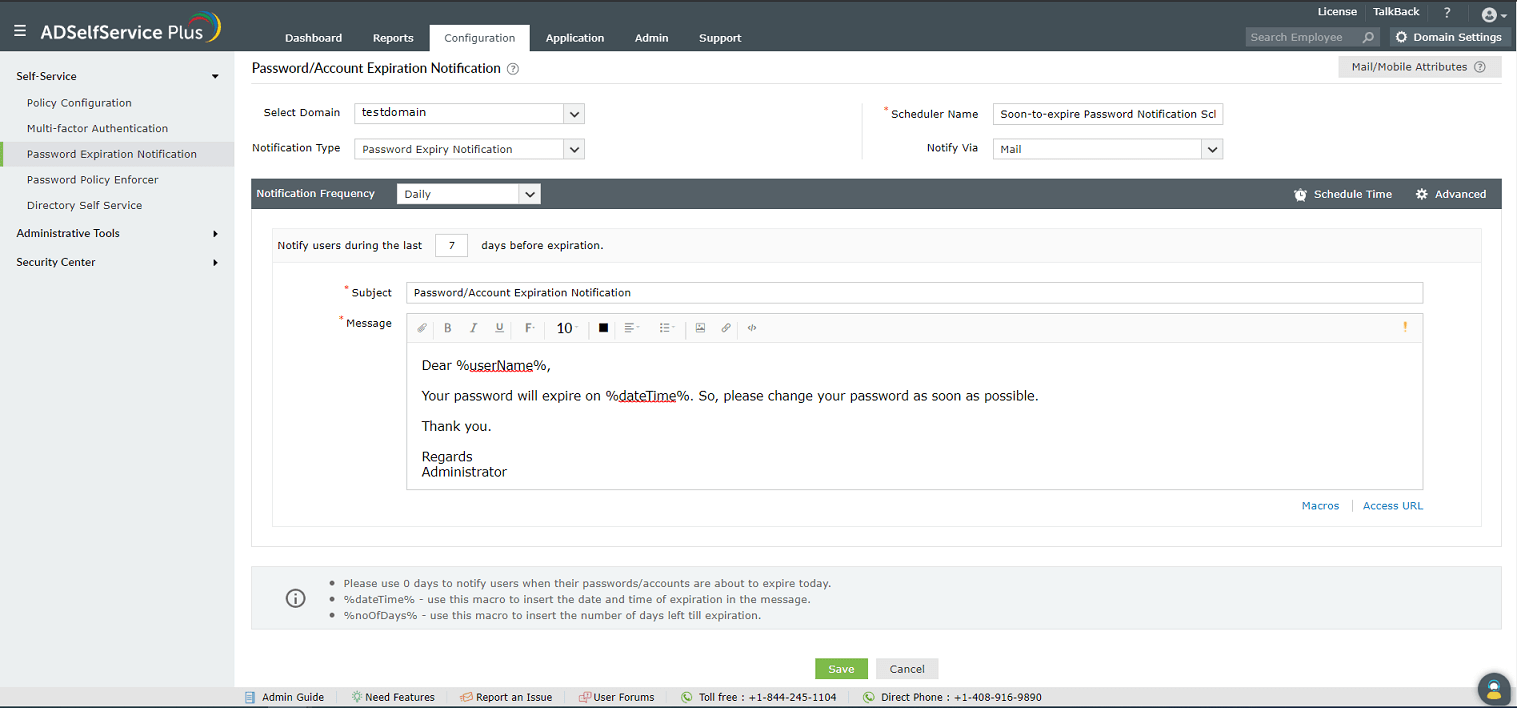The image size is (1517, 708).
Task: Click the orange exclamation warning icon
Action: coord(1405,327)
